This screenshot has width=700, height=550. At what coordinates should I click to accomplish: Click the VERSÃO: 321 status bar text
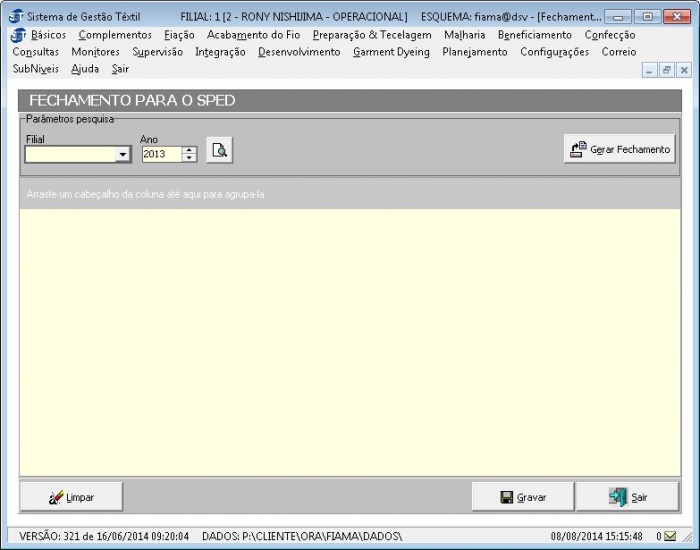pyautogui.click(x=104, y=536)
